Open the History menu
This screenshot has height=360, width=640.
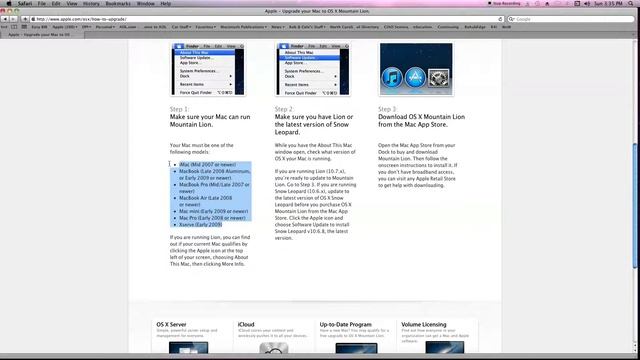click(91, 3)
